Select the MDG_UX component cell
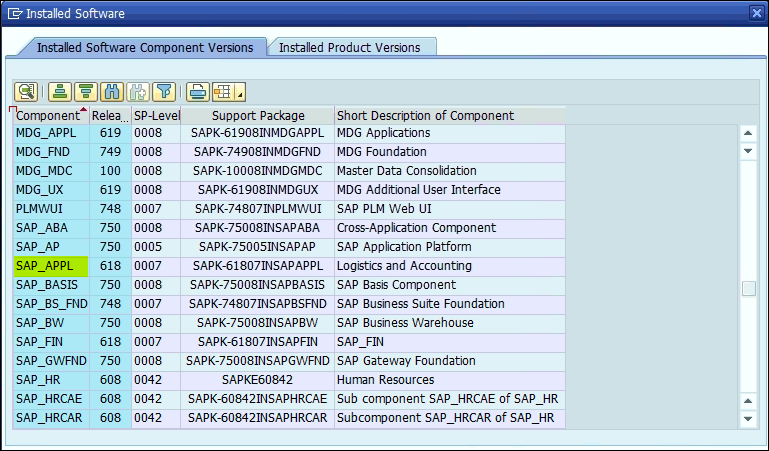The image size is (769, 451). pos(51,190)
